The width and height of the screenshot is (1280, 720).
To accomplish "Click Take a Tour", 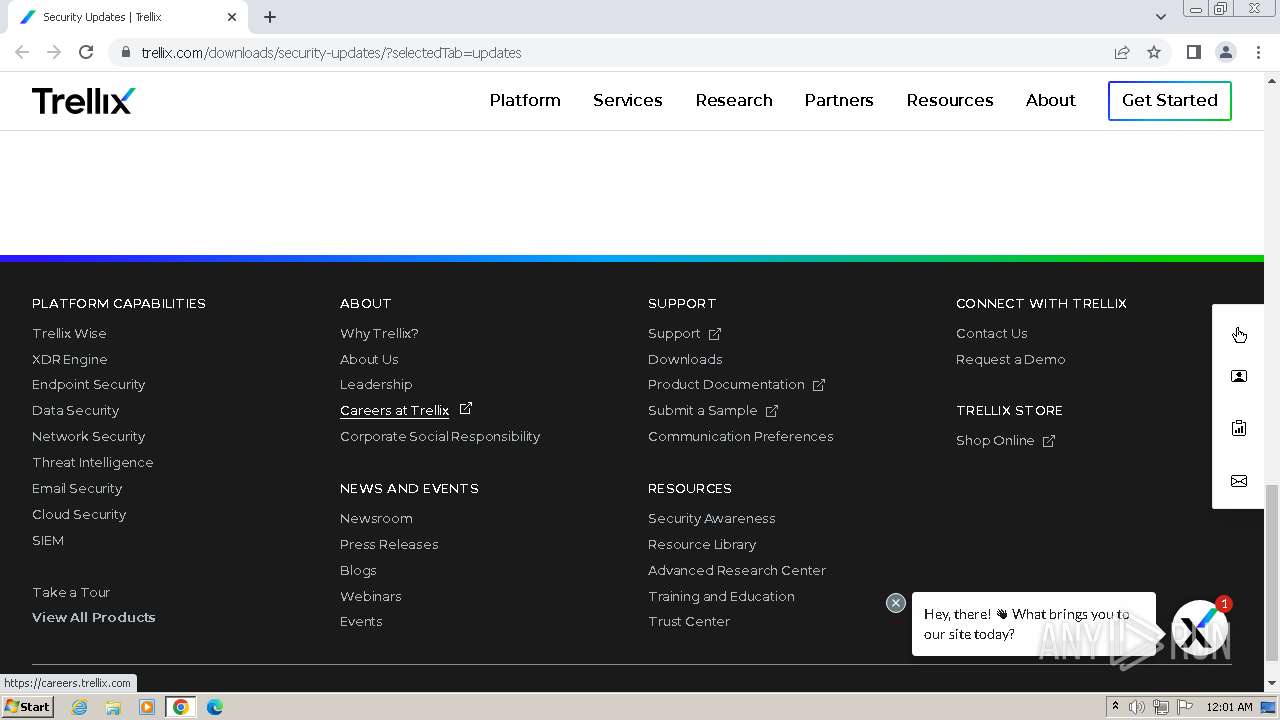I will [71, 592].
